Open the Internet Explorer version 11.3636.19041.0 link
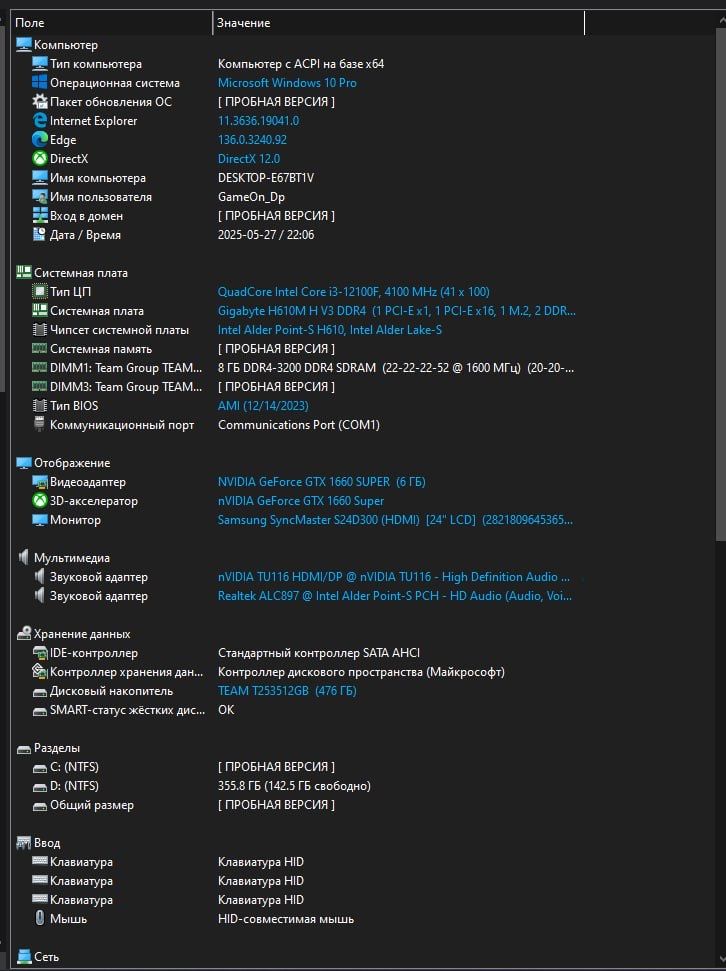The image size is (726, 971). tap(258, 121)
